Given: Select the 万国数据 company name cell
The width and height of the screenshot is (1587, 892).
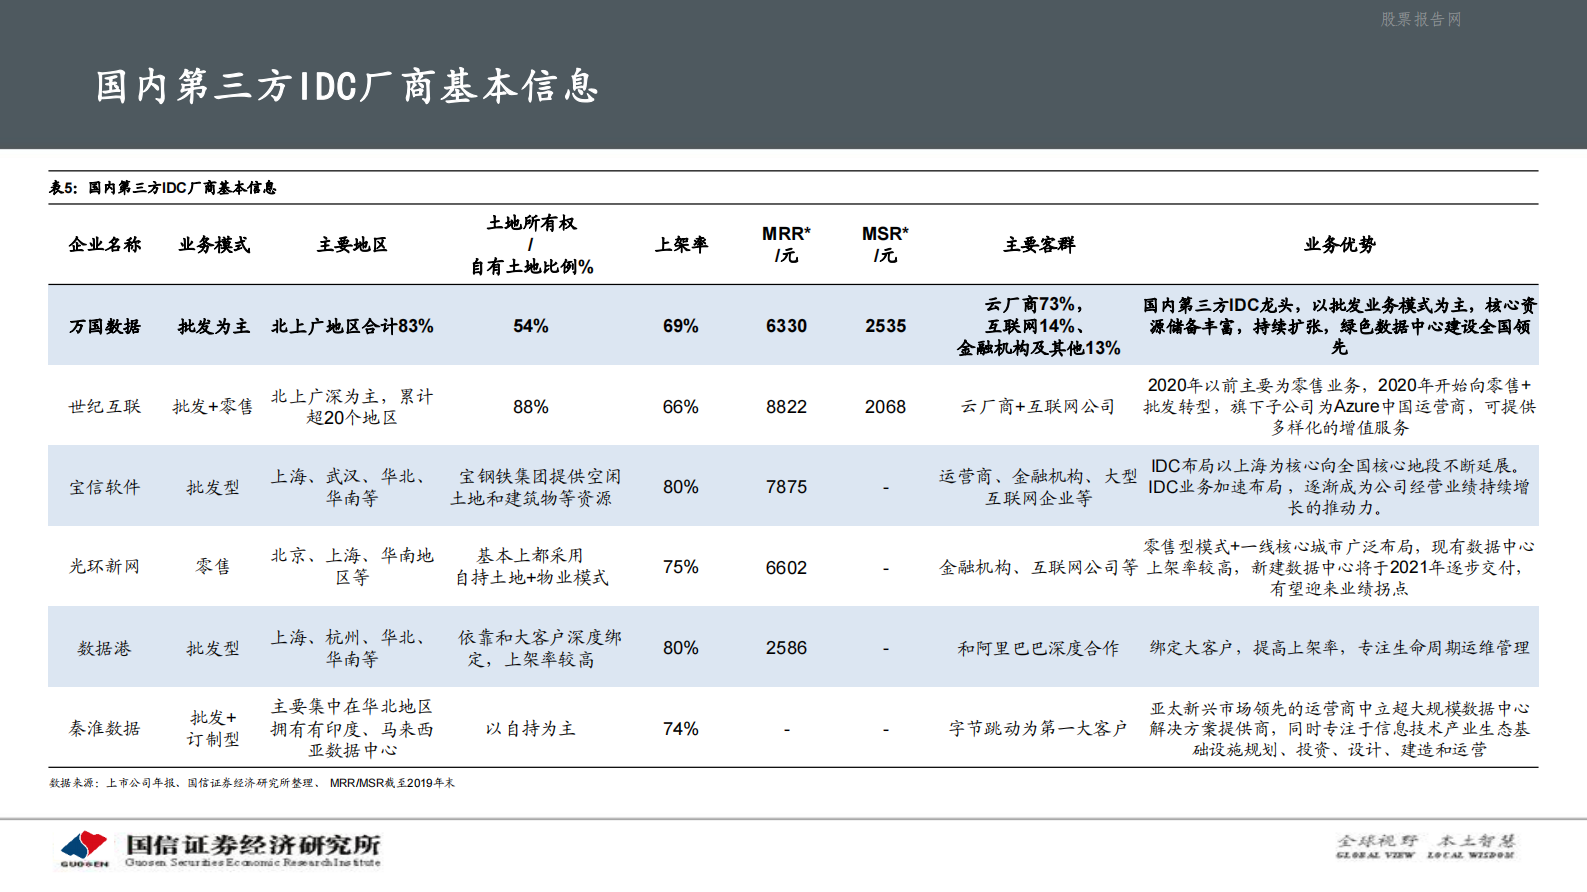Looking at the screenshot, I should tap(105, 326).
